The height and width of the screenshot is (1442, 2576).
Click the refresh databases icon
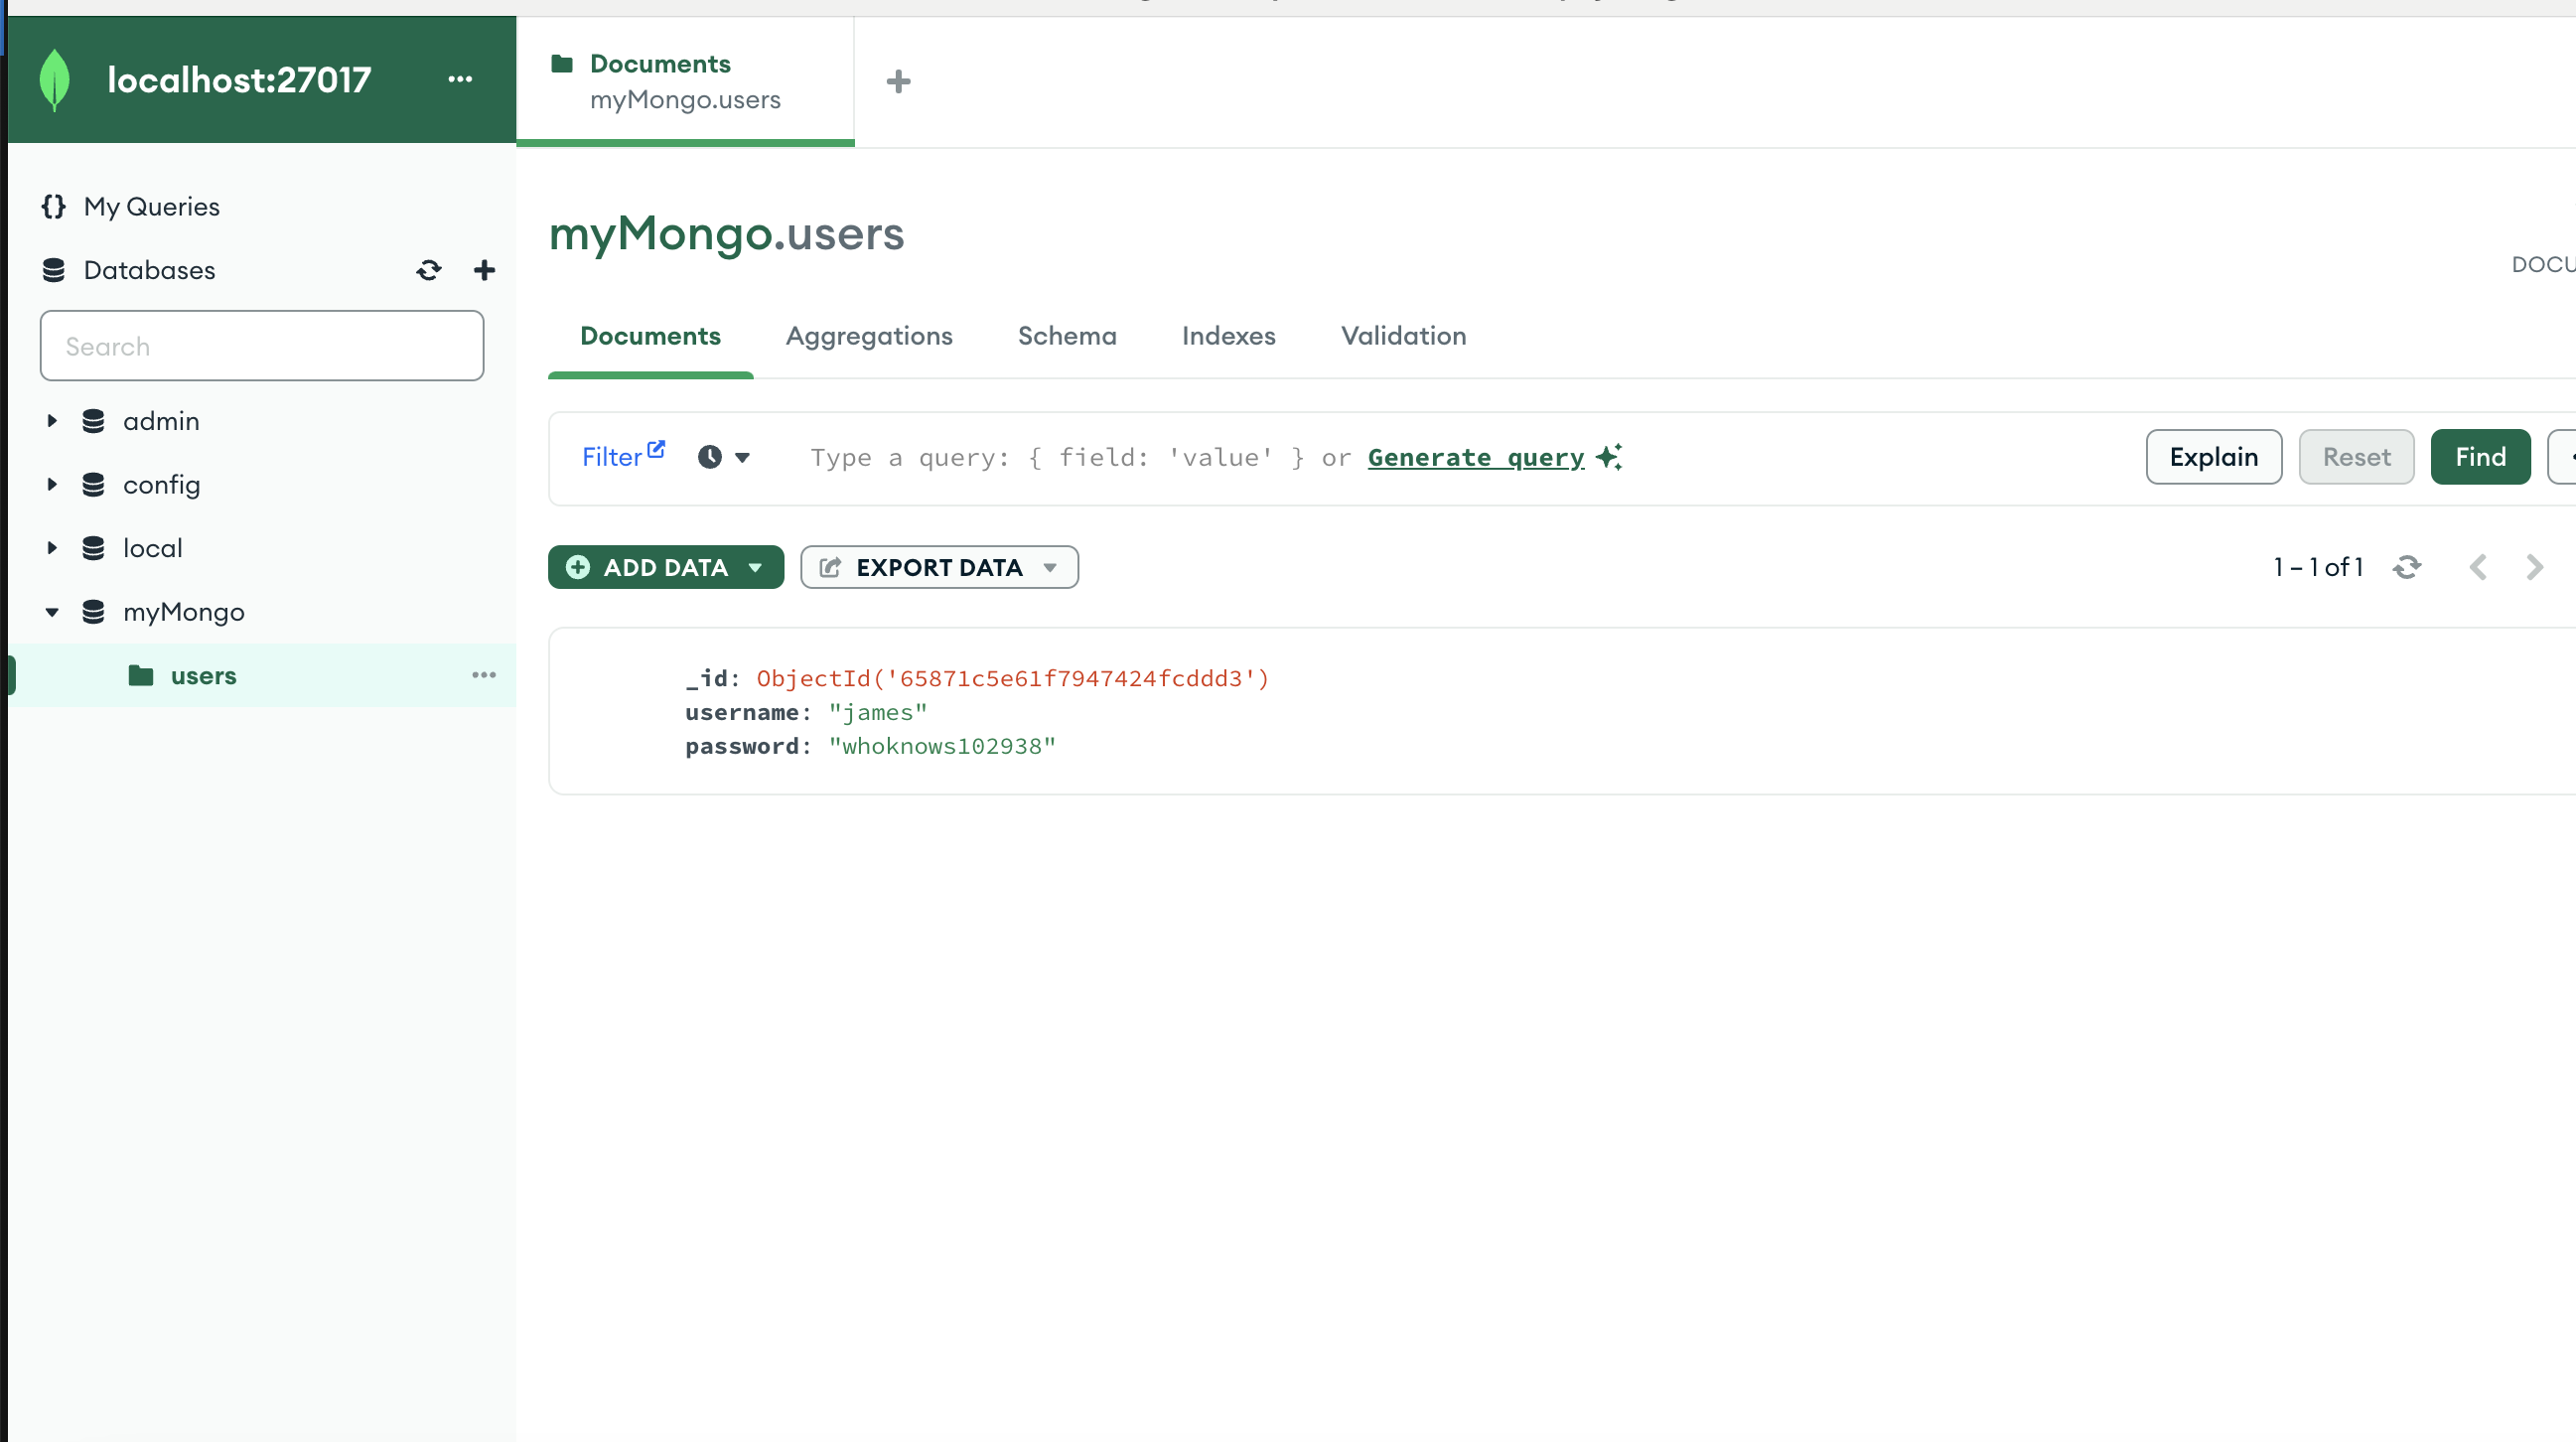(x=429, y=270)
